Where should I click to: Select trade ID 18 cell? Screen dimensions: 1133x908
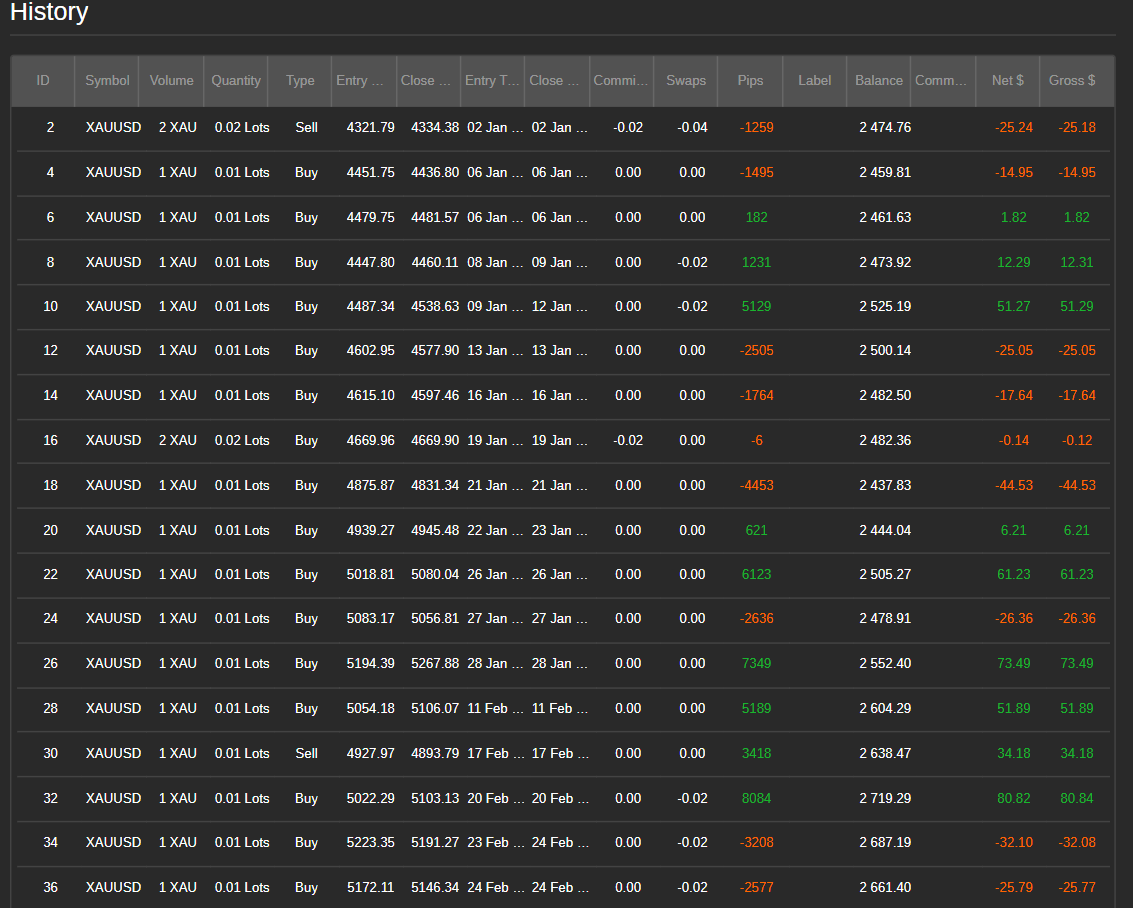pos(50,485)
